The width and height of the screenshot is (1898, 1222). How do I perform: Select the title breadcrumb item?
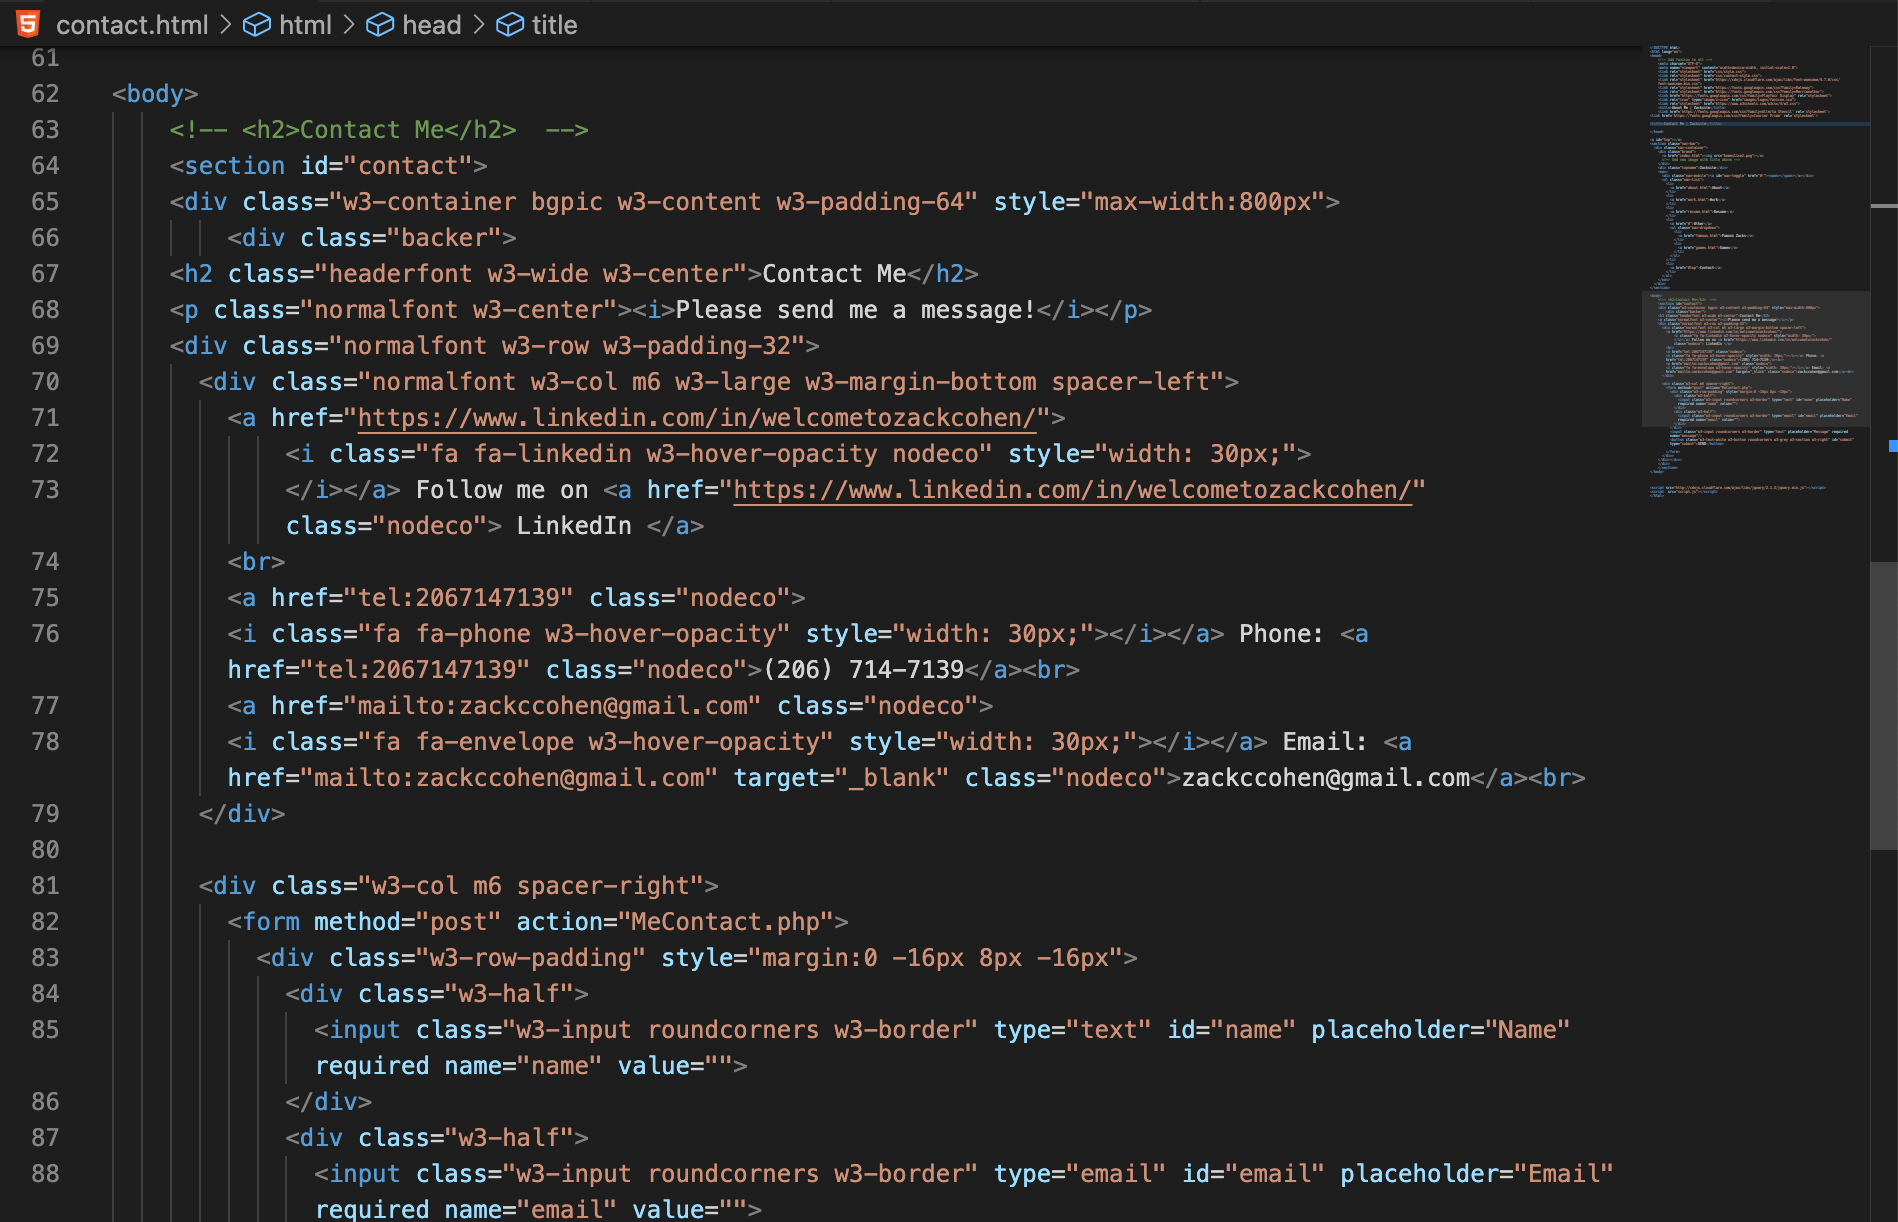click(x=554, y=25)
